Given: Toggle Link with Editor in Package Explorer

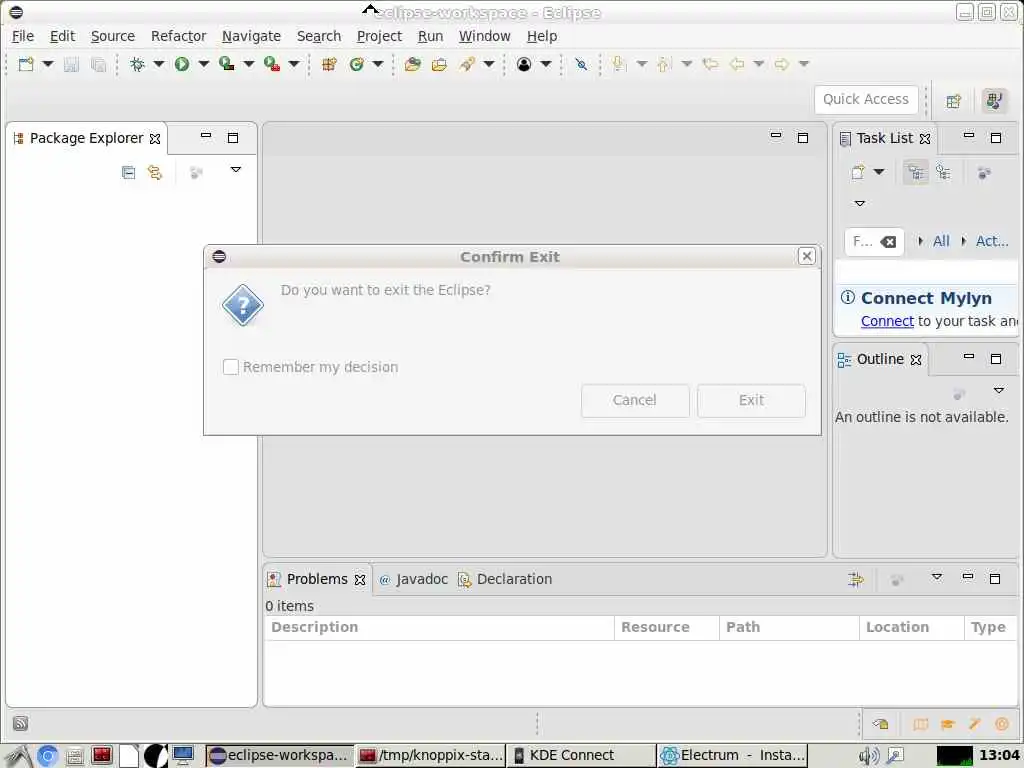Looking at the screenshot, I should tap(155, 172).
